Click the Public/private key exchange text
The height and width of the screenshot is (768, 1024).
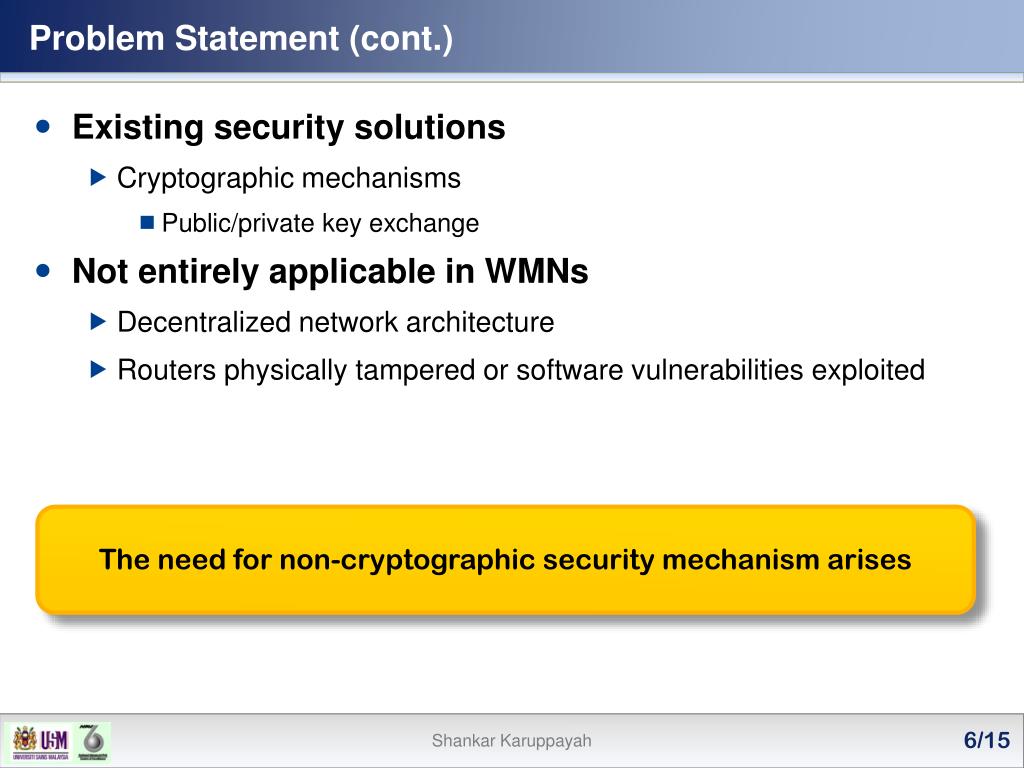[320, 223]
